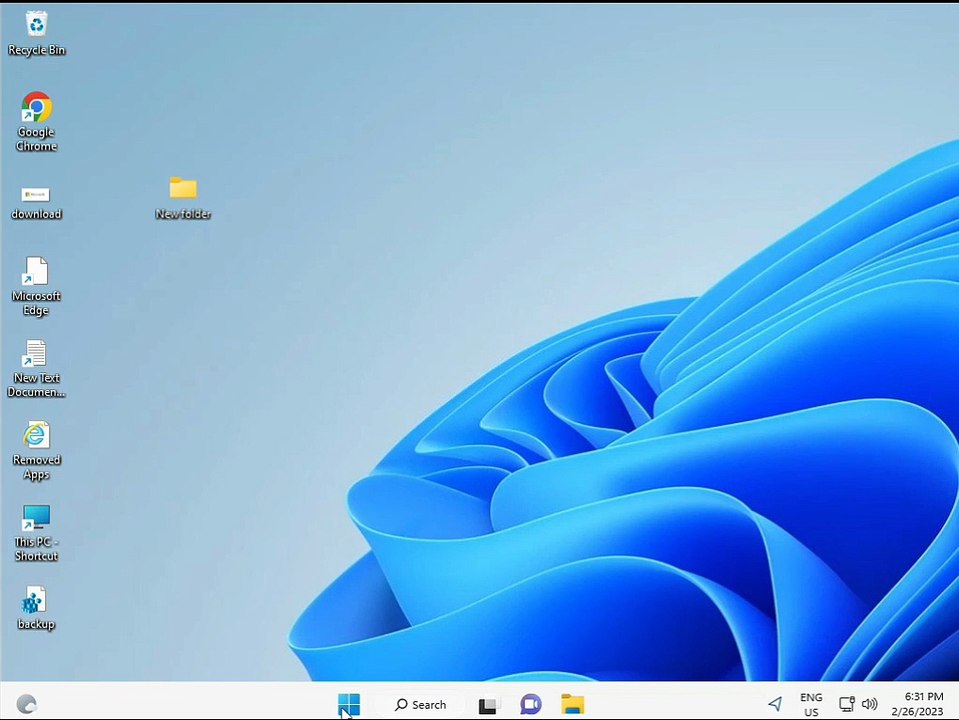
Task: Select the backup file icon
Action: (36, 600)
